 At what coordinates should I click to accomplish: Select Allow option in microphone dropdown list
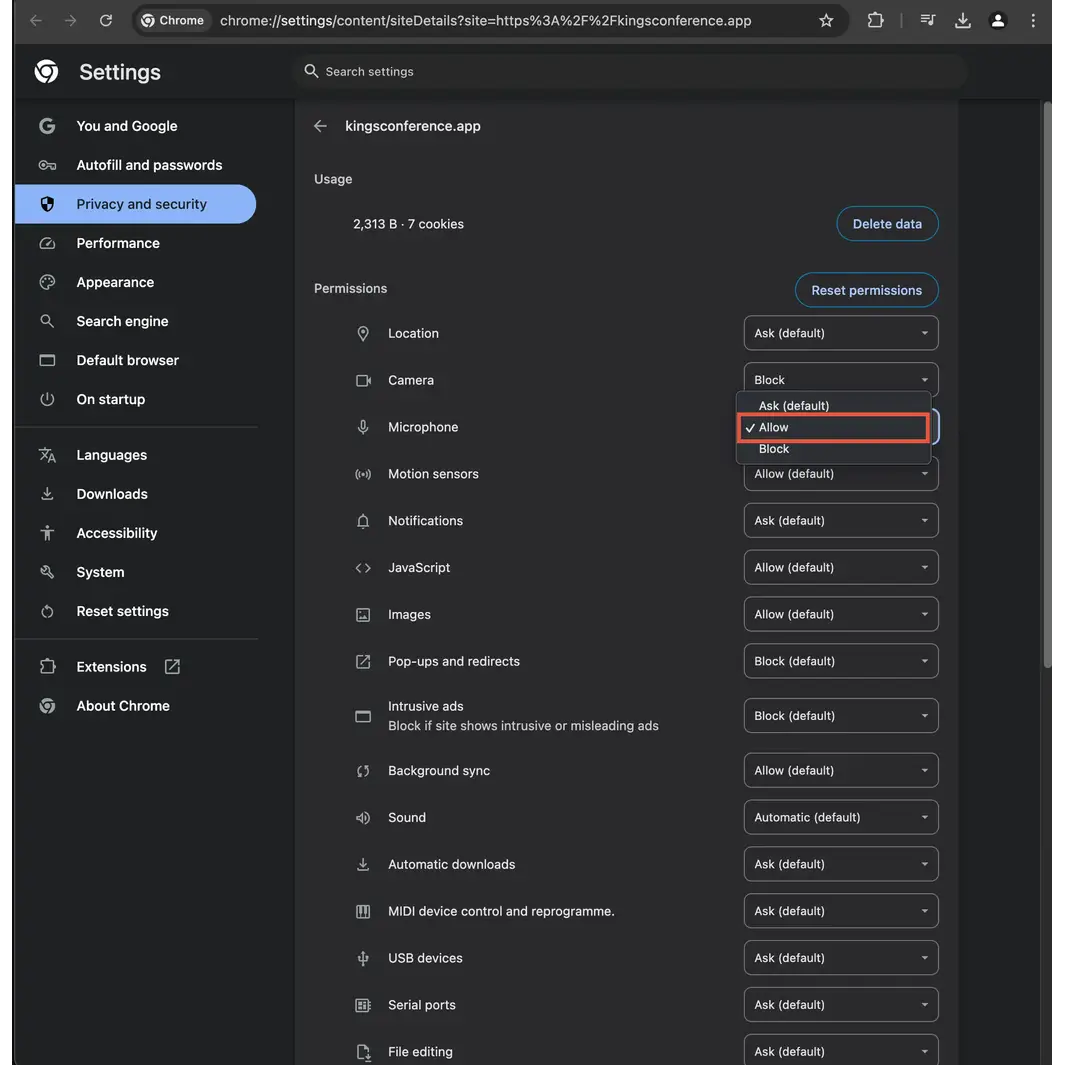coord(833,427)
